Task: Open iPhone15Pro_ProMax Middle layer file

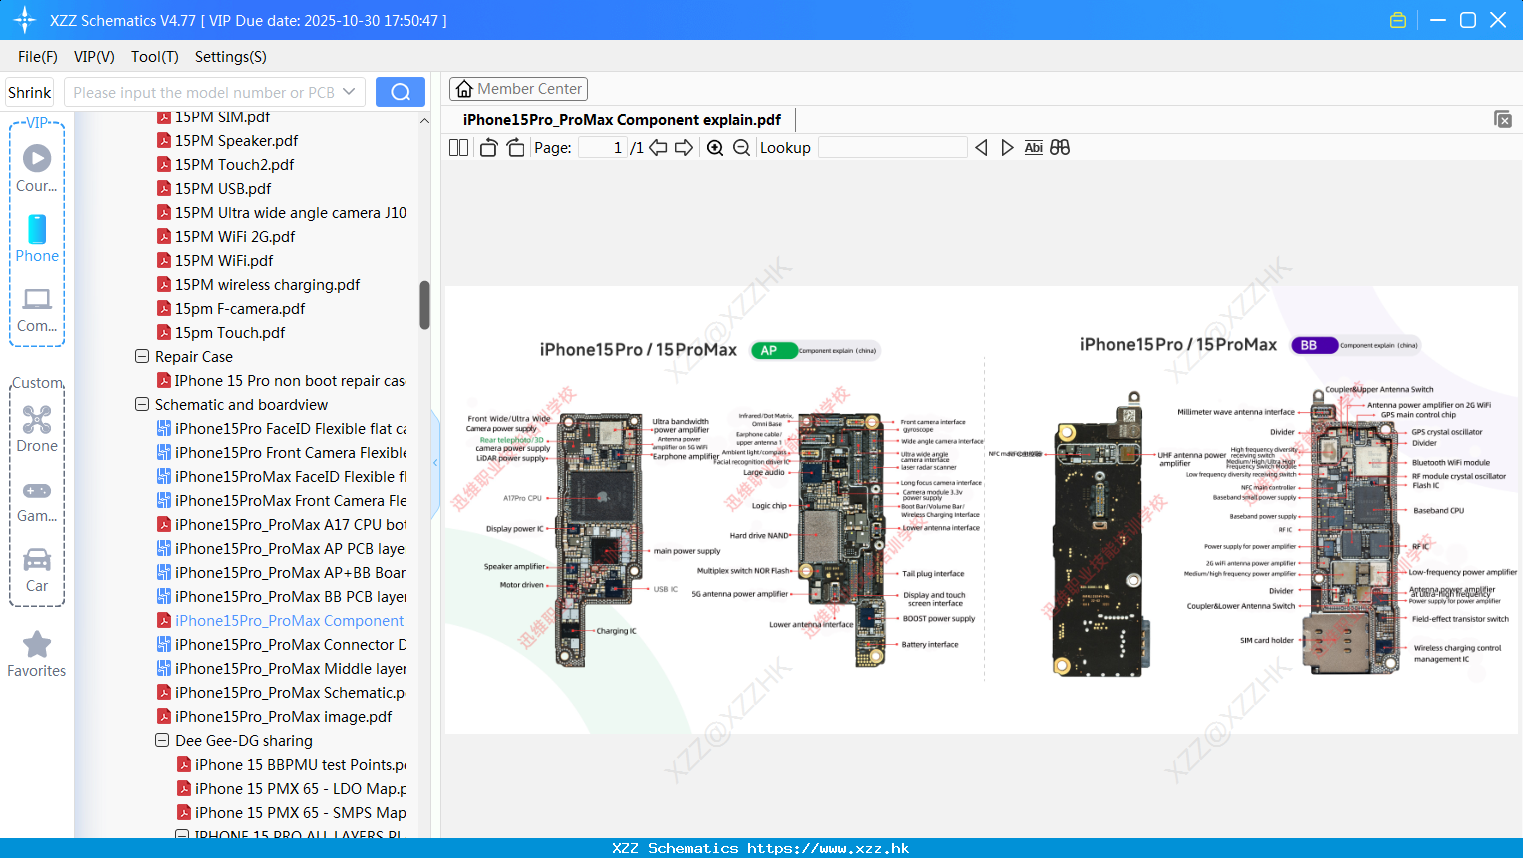Action: (x=281, y=668)
